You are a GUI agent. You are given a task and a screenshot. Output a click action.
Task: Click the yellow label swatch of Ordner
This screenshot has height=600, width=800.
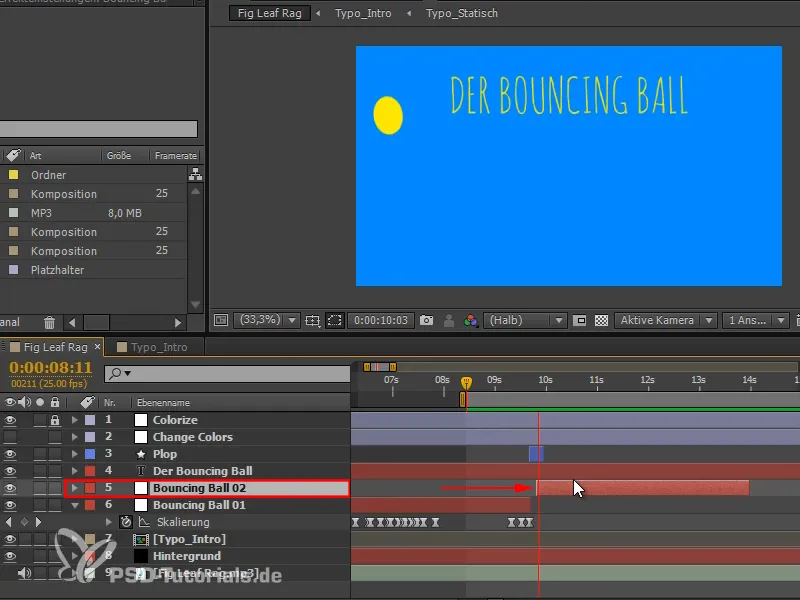click(x=13, y=174)
